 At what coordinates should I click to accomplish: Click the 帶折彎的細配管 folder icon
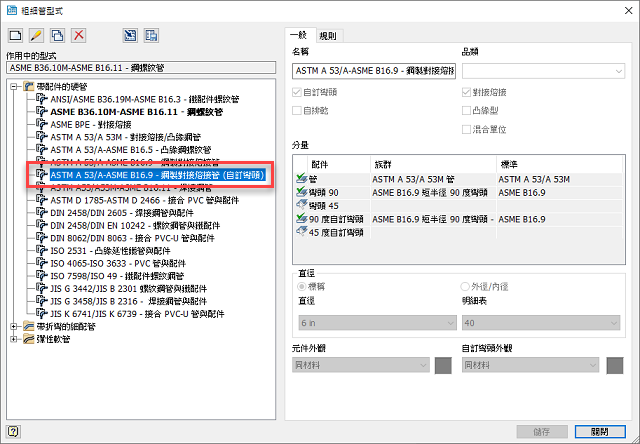(29, 326)
